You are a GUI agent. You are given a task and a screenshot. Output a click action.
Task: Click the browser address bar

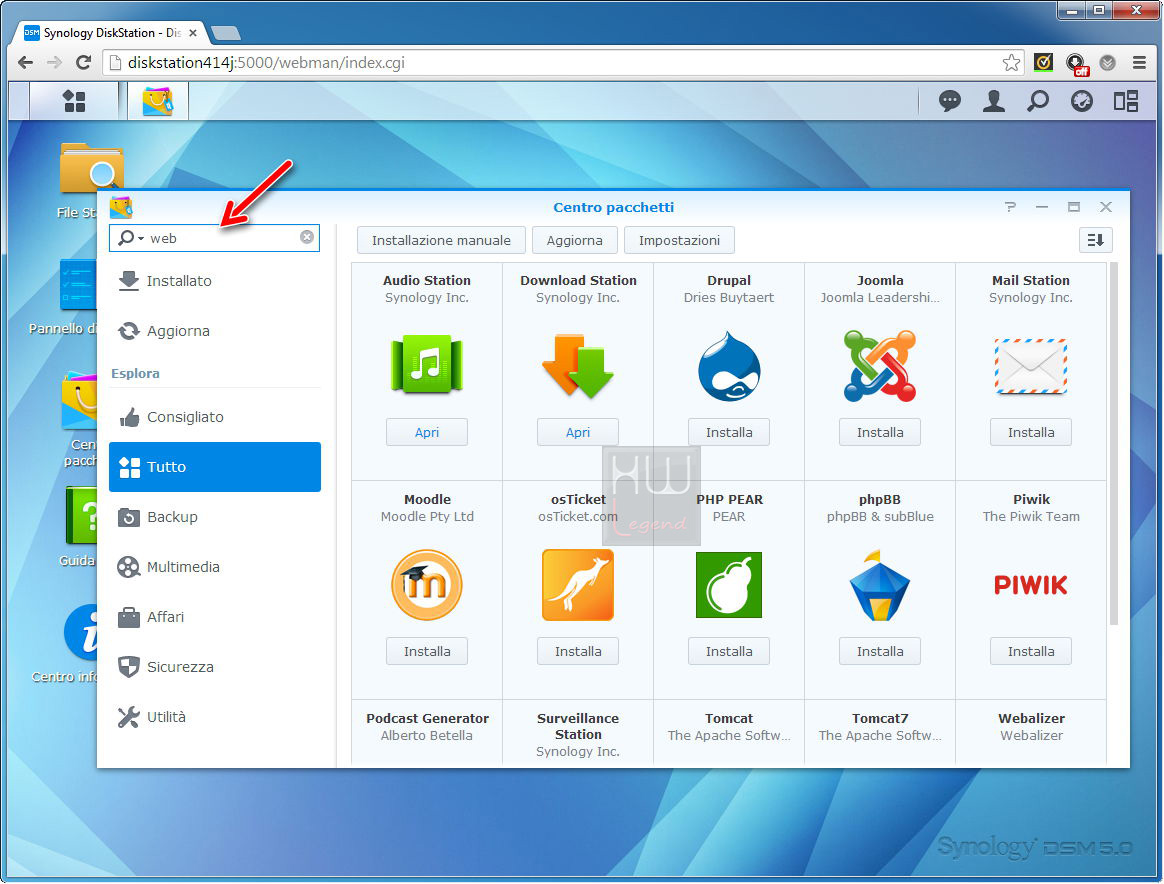pos(563,62)
